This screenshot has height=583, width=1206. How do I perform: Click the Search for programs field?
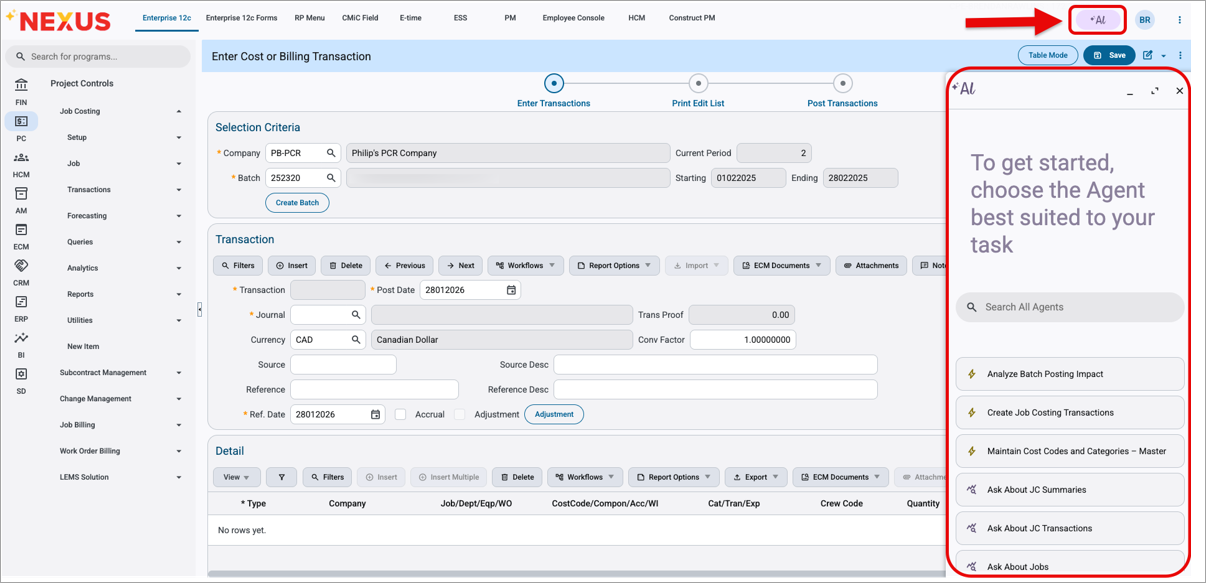(98, 57)
